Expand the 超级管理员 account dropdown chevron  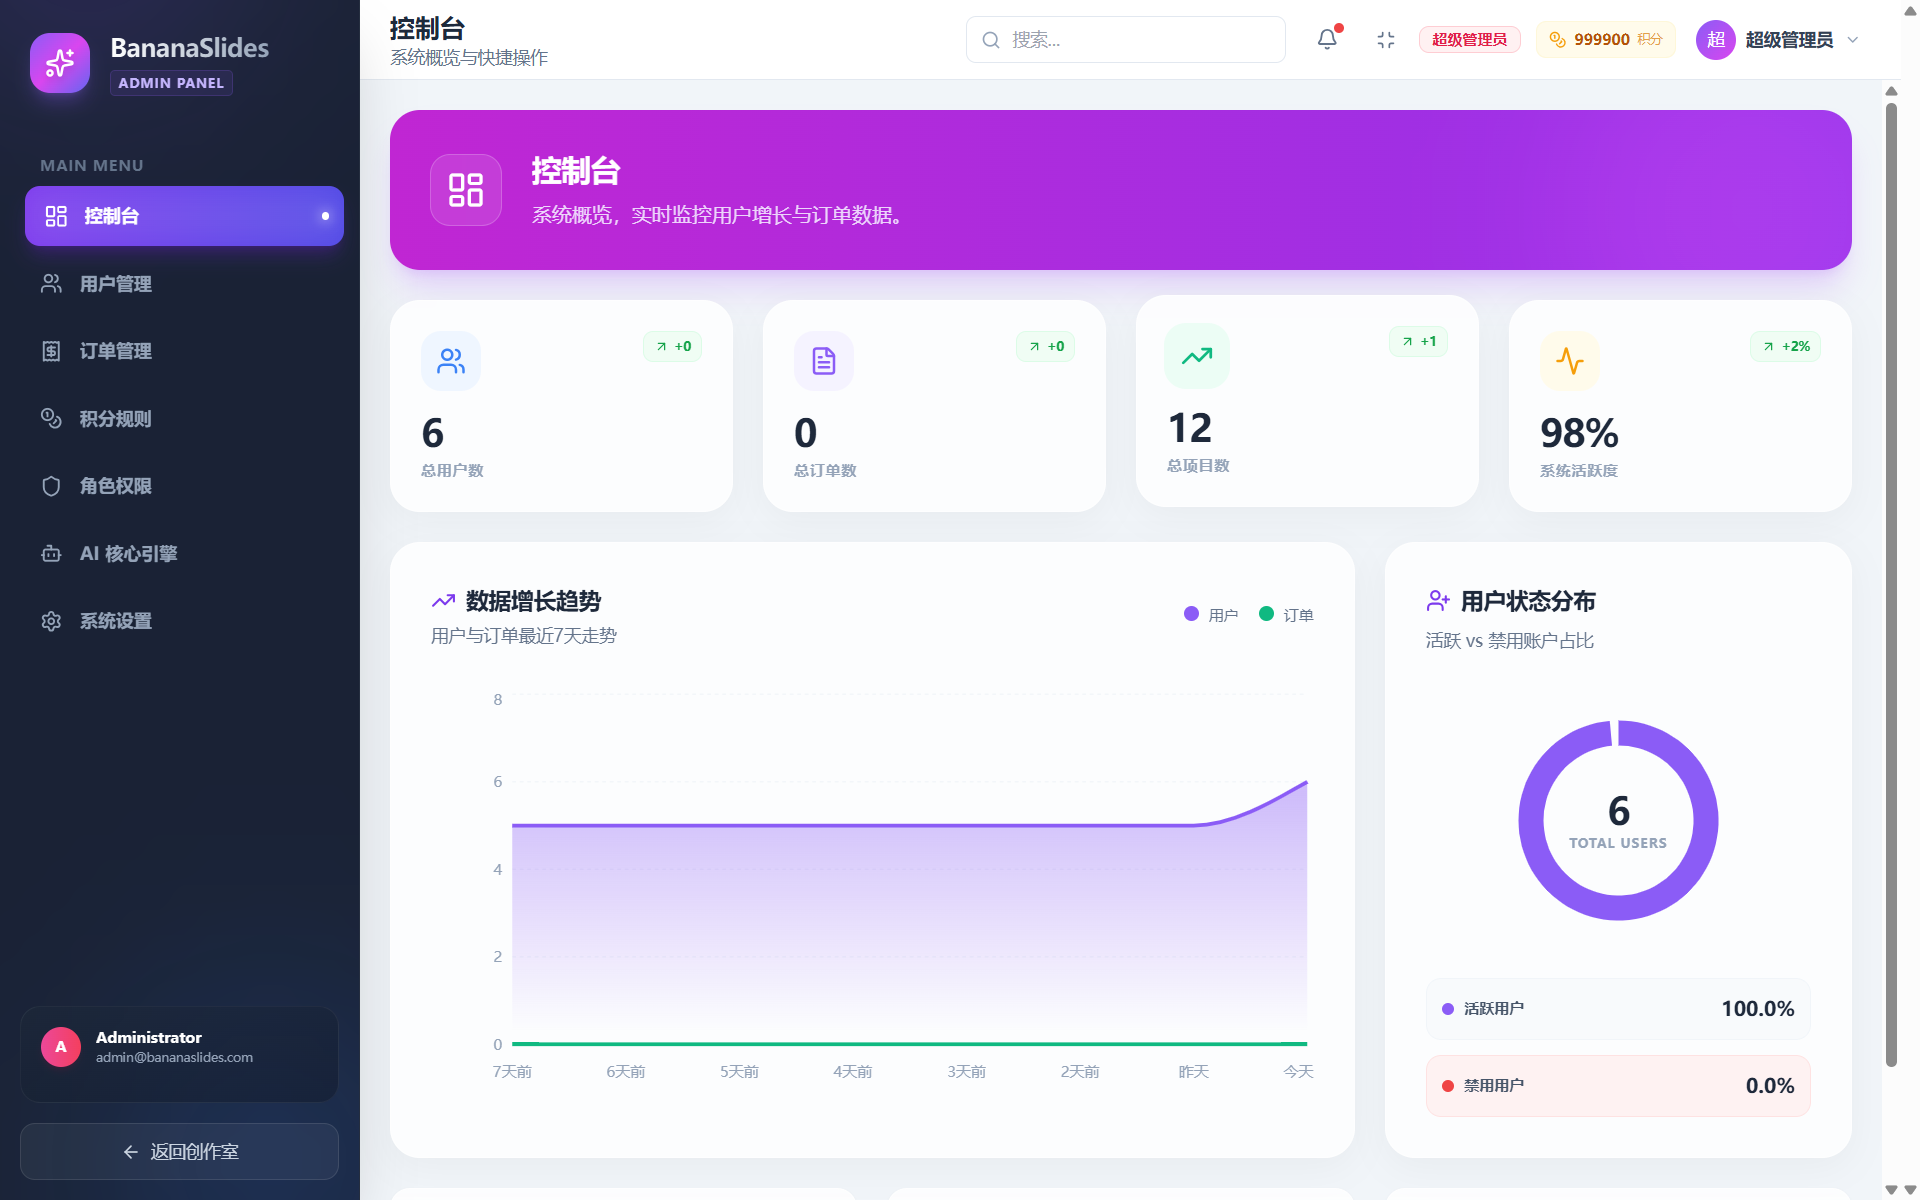point(1852,40)
